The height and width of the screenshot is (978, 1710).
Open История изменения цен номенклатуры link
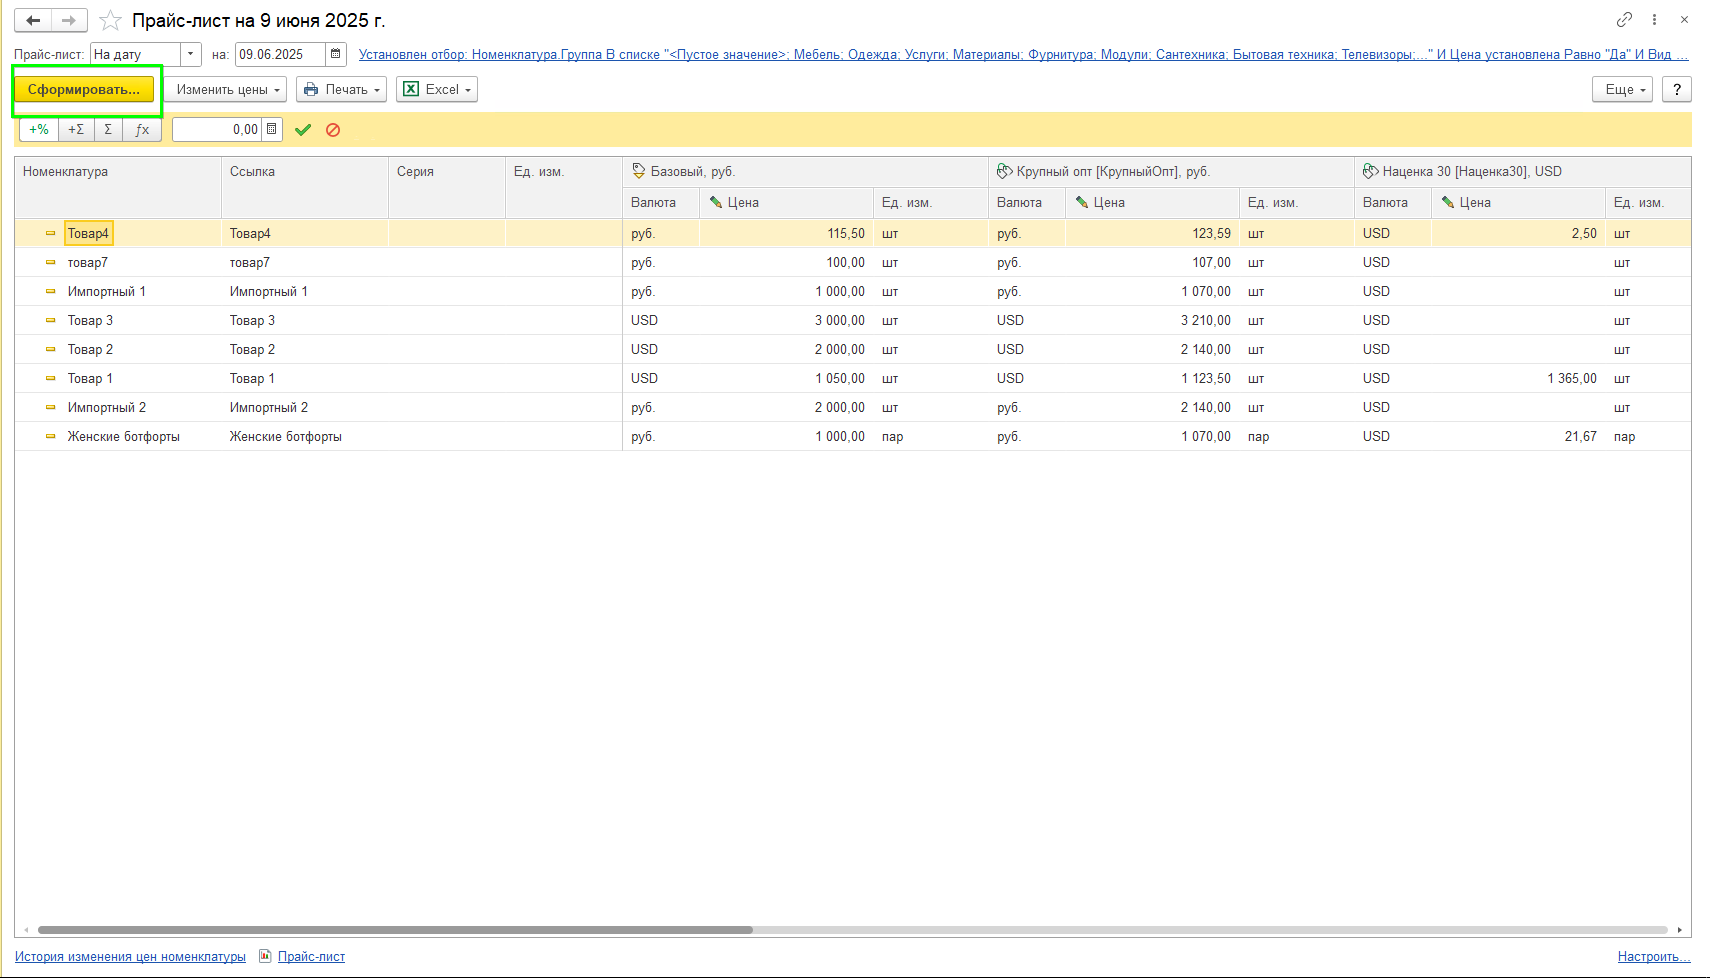click(x=130, y=957)
